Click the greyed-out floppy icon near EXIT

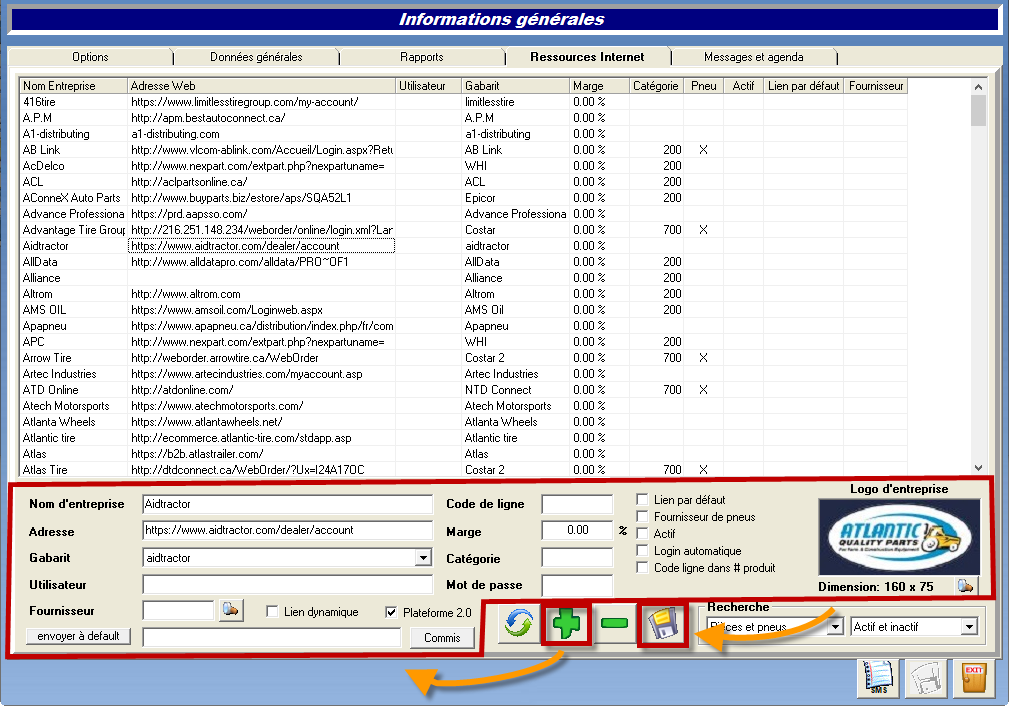point(926,679)
